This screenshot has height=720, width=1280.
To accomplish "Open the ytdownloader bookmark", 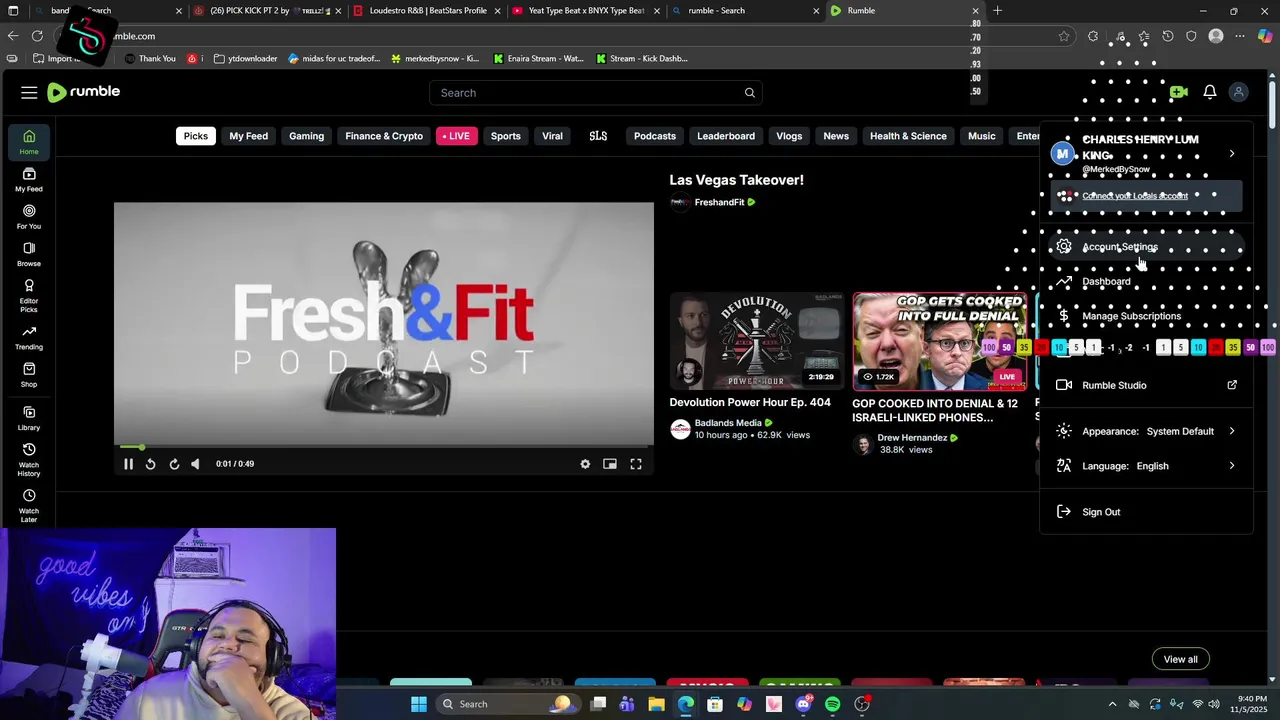I will point(245,58).
